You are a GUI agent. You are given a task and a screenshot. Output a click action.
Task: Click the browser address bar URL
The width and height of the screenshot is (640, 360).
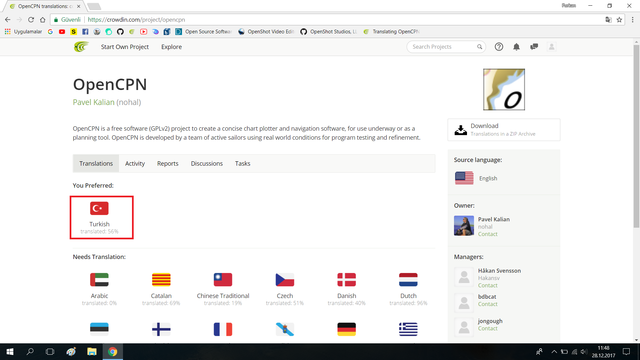[x=136, y=20]
